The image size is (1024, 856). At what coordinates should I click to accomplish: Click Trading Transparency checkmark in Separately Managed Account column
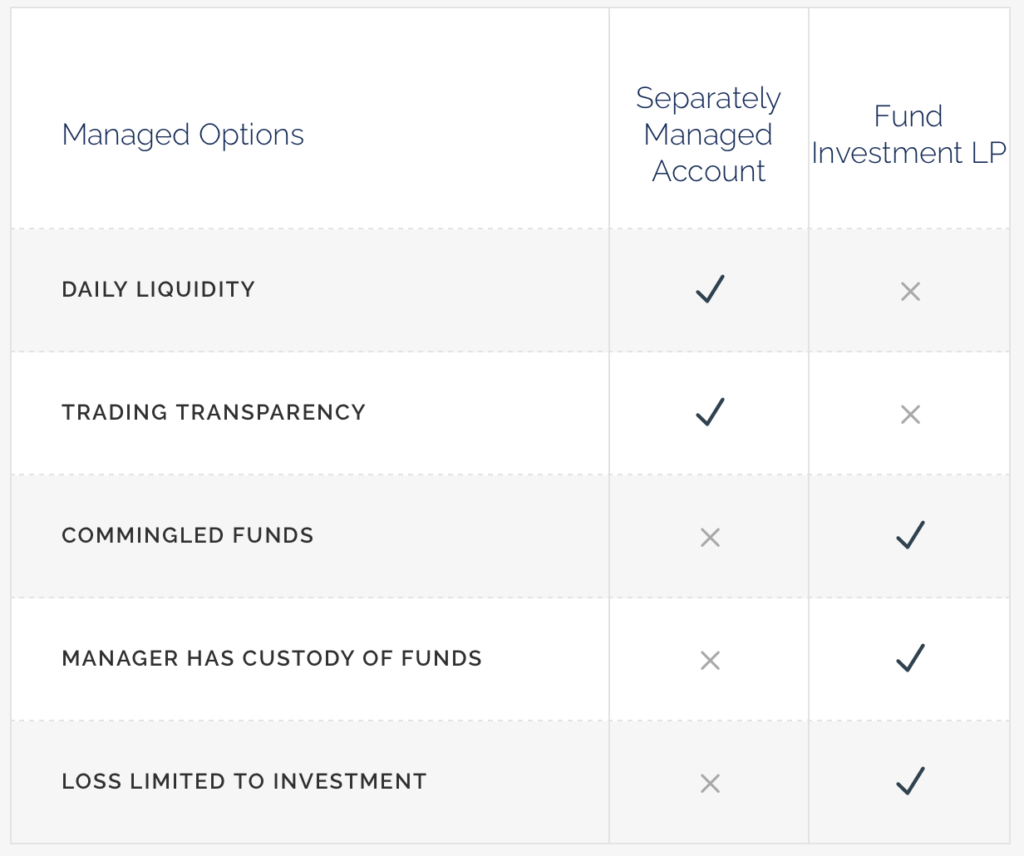point(710,412)
